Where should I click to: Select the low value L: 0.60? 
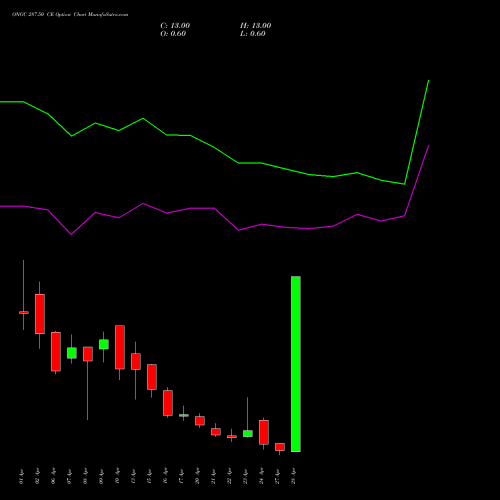[253, 34]
